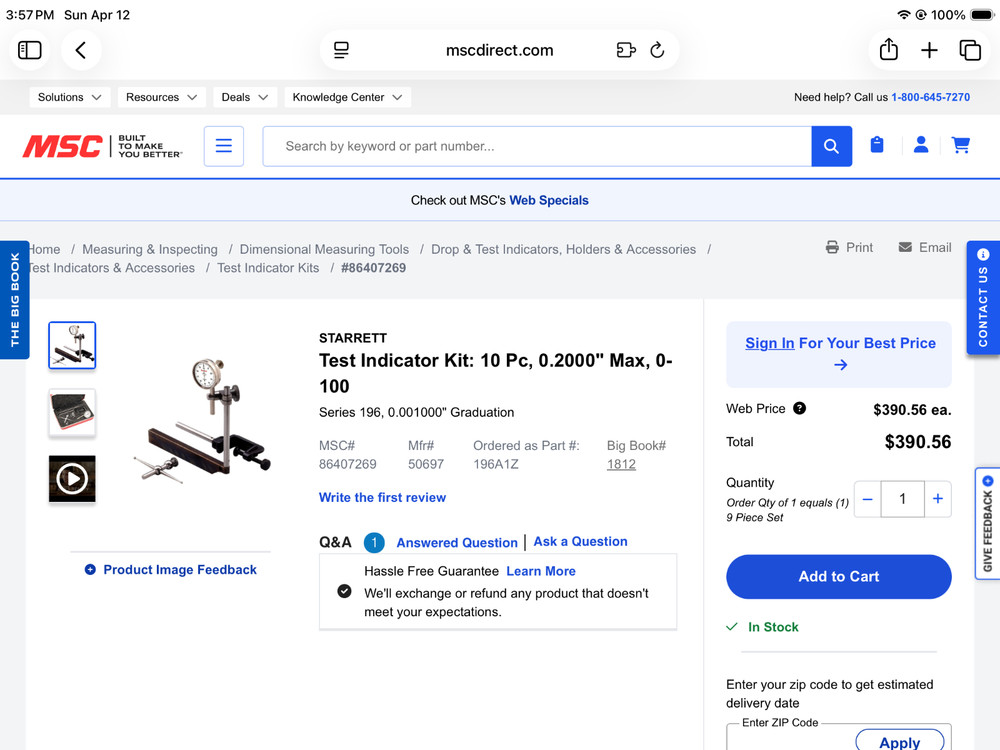Open the clipboard order list icon

click(877, 146)
